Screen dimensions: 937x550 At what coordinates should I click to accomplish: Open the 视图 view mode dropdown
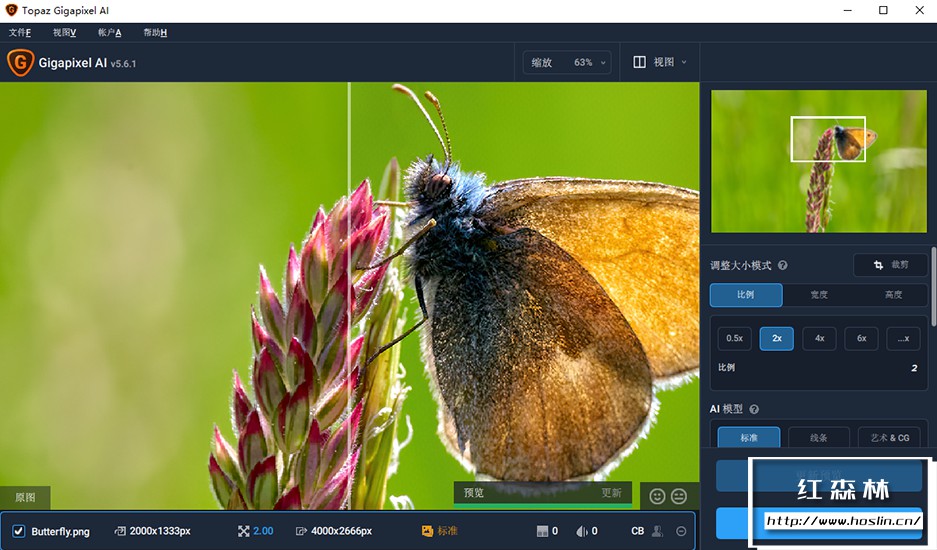(660, 62)
